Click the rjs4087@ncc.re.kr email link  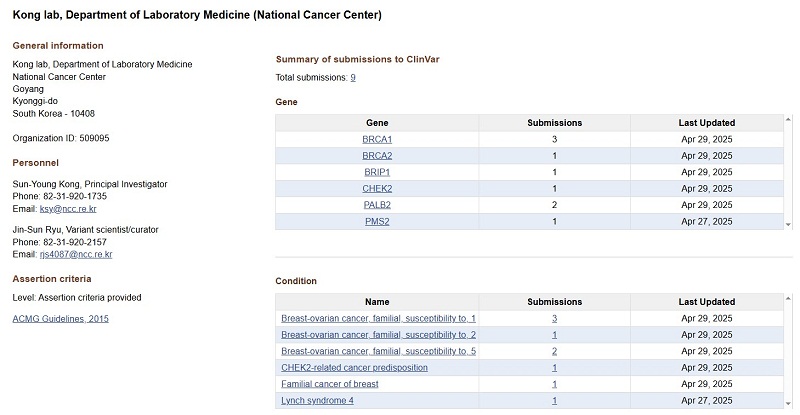pos(78,255)
